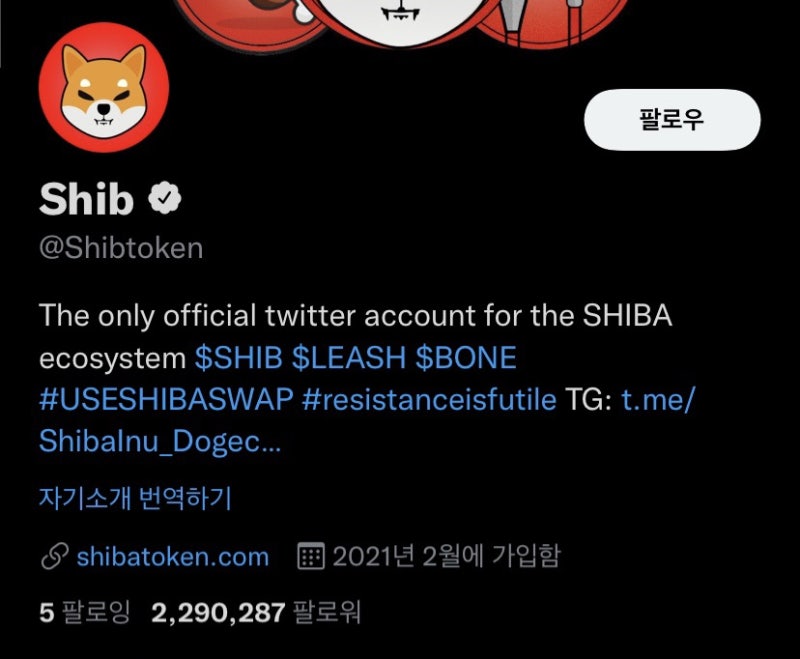The height and width of the screenshot is (659, 800).
Task: Tap the 2021년 2월에 가입함 join date
Action: [x=446, y=556]
